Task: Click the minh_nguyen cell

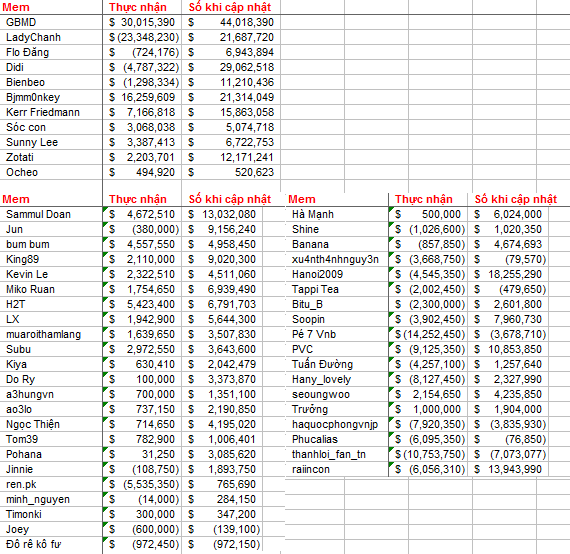Action: tap(51, 499)
